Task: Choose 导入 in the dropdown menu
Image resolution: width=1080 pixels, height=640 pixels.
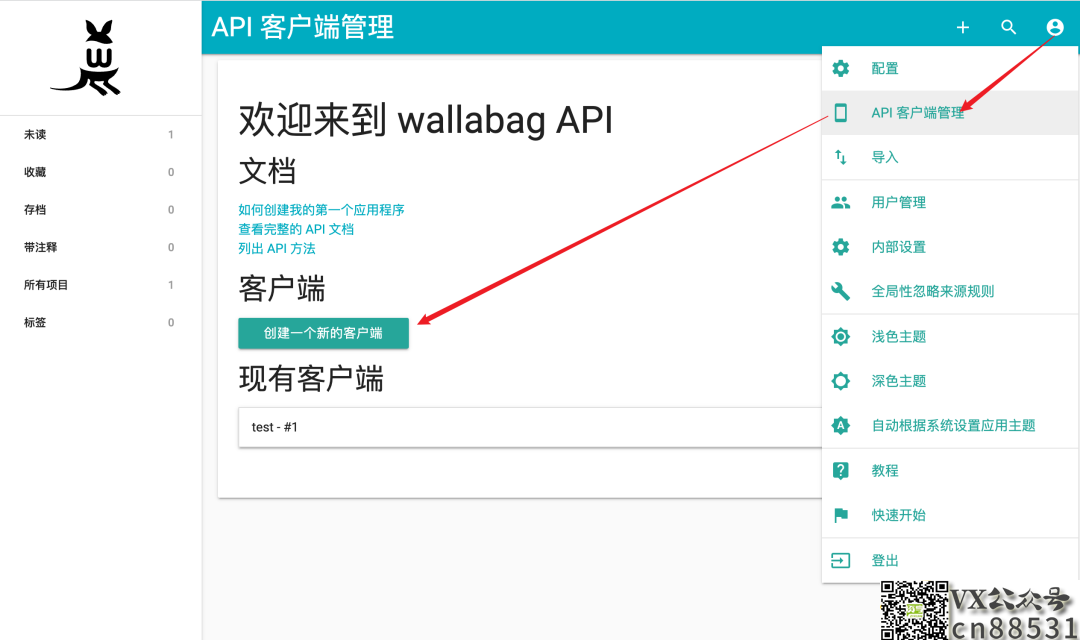Action: (950, 157)
